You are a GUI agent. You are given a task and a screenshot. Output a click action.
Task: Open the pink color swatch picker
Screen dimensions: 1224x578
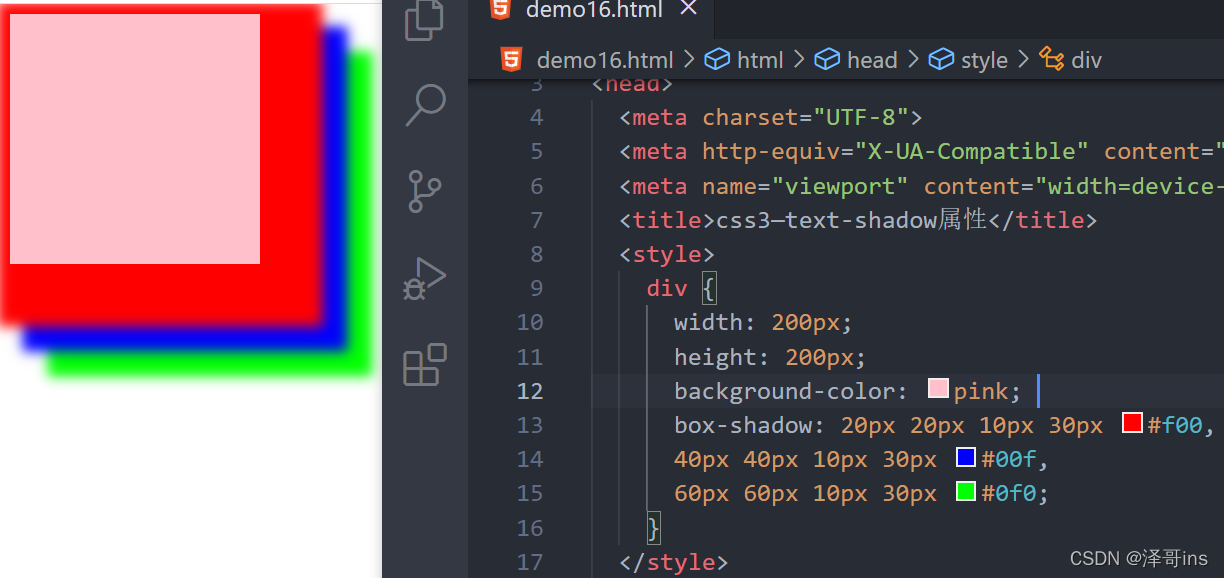click(938, 389)
